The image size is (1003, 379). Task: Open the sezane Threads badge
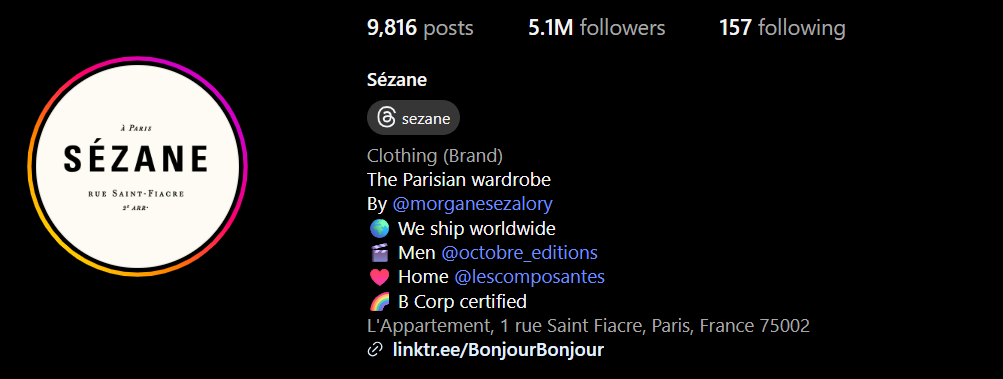[x=413, y=118]
